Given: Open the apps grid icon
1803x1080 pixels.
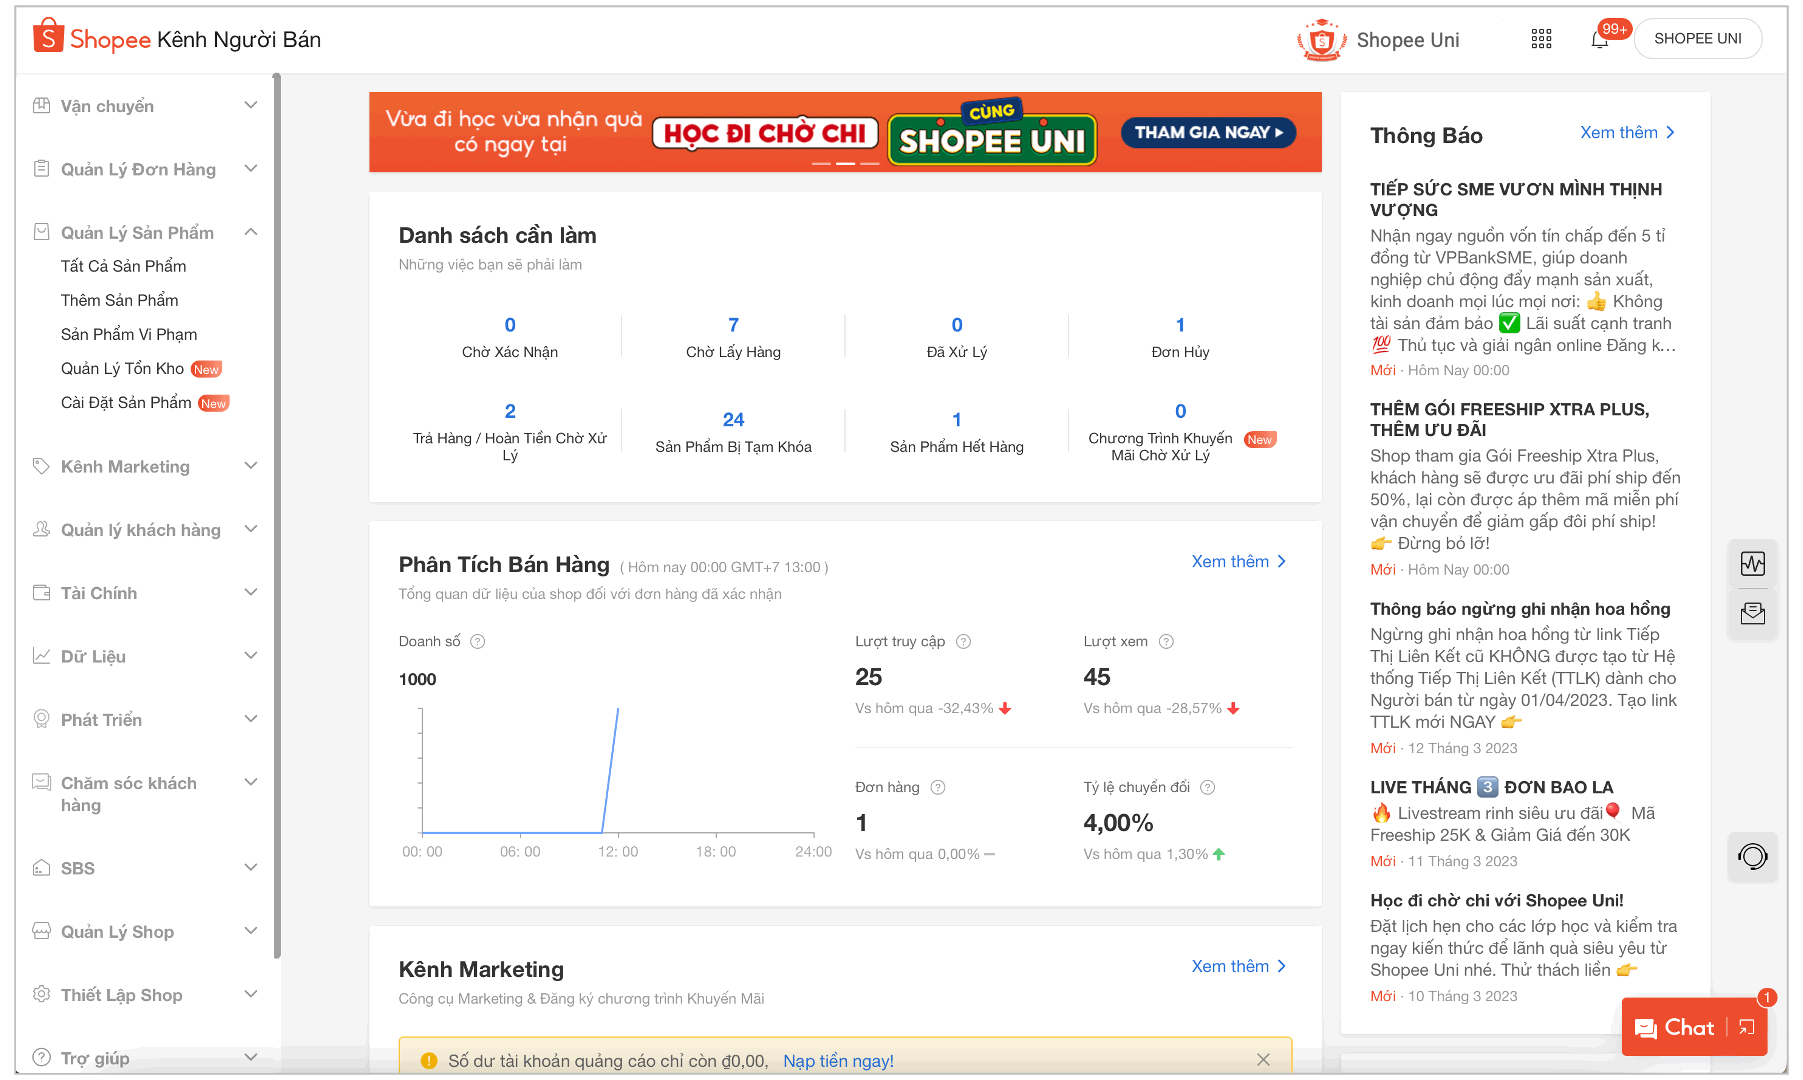Looking at the screenshot, I should pos(1541,39).
